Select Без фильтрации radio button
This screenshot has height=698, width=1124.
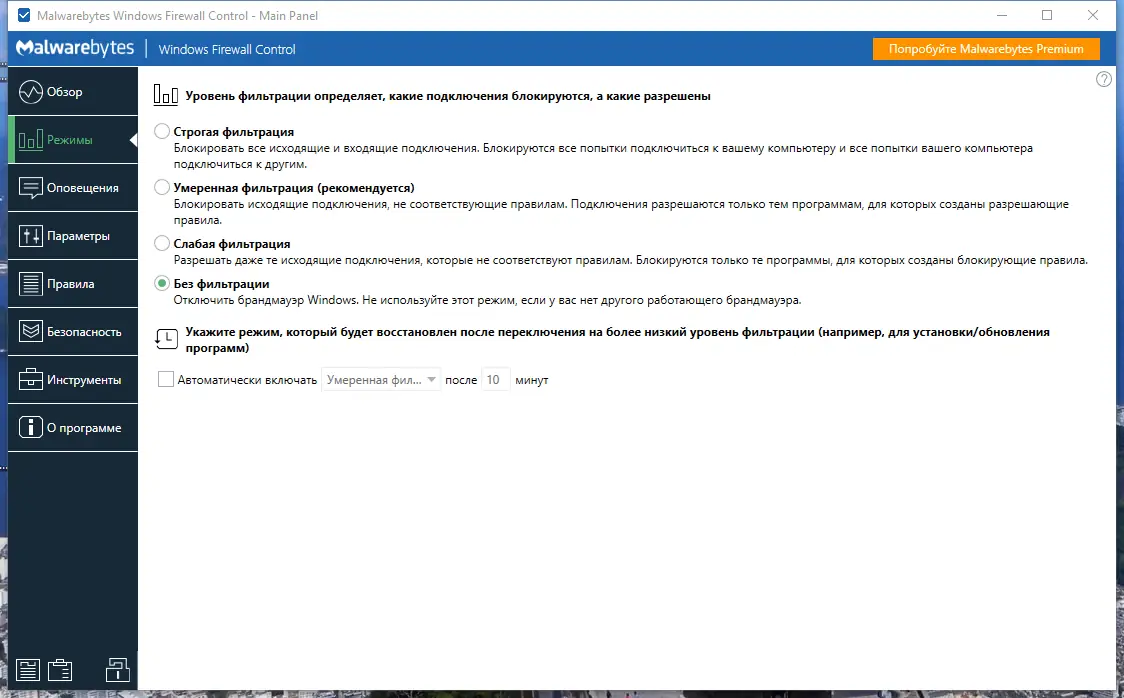pyautogui.click(x=162, y=283)
